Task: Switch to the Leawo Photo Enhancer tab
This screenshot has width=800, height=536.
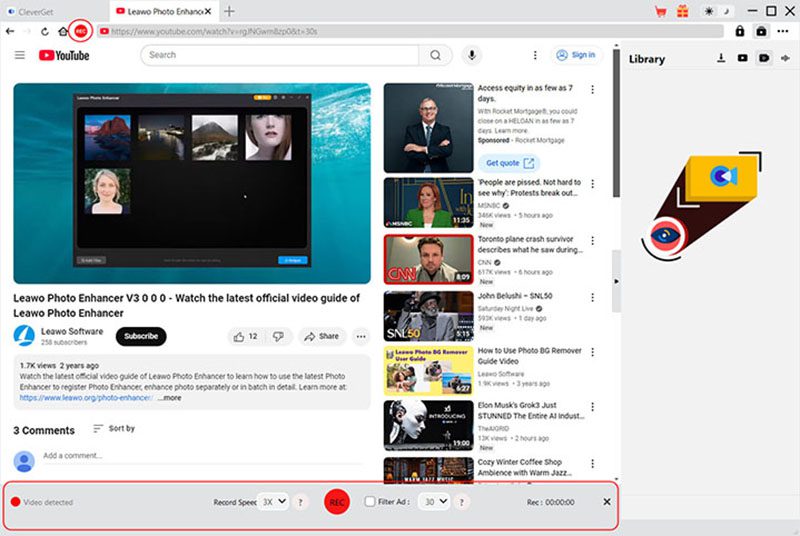Action: 160,11
